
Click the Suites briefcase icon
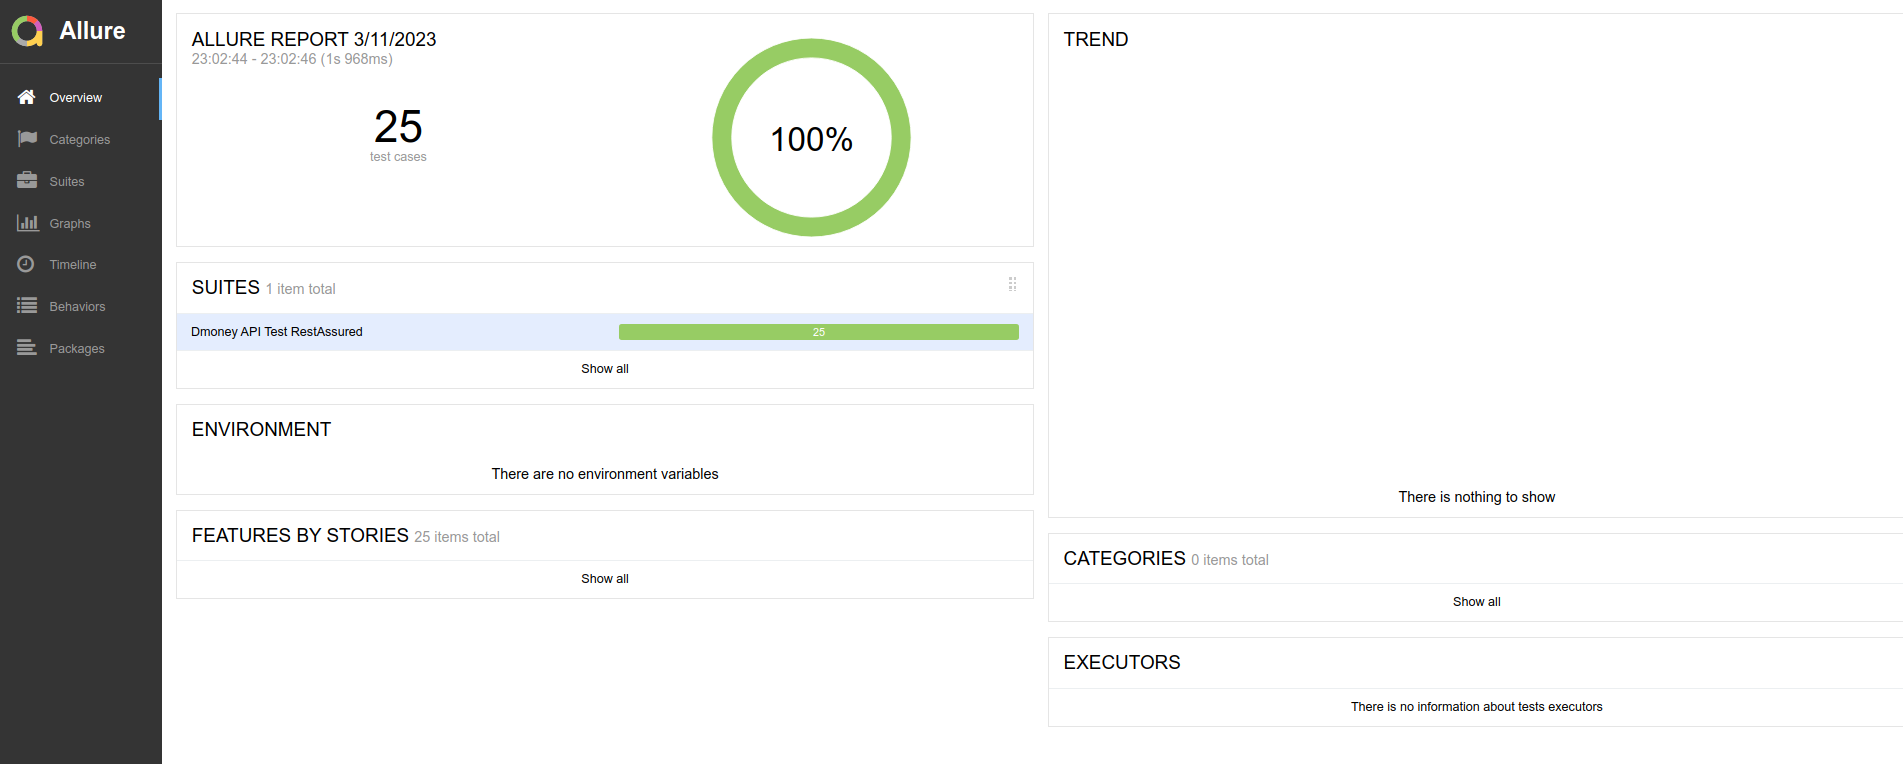pos(27,181)
